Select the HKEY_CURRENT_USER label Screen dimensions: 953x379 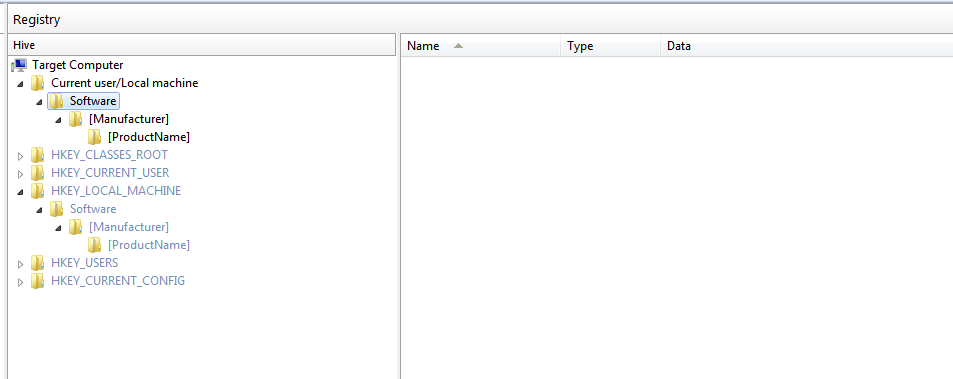110,172
